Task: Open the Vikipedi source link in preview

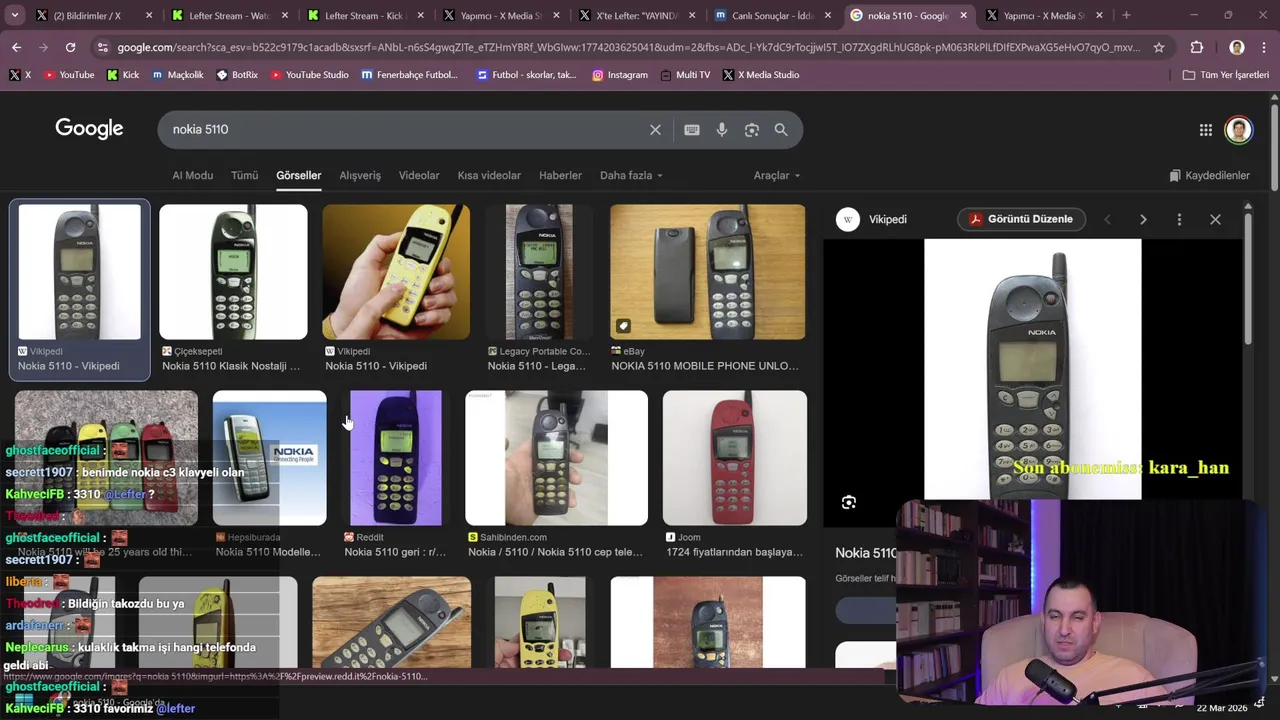Action: point(872,219)
